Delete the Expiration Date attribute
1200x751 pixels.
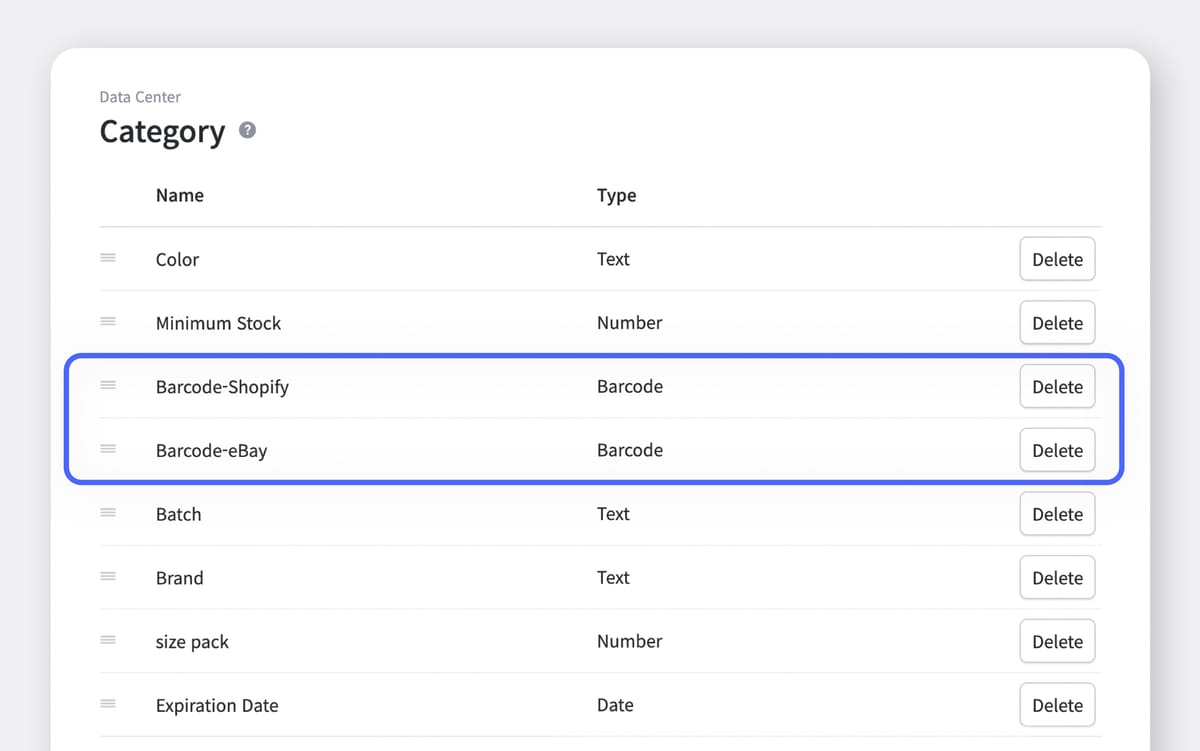click(x=1057, y=705)
